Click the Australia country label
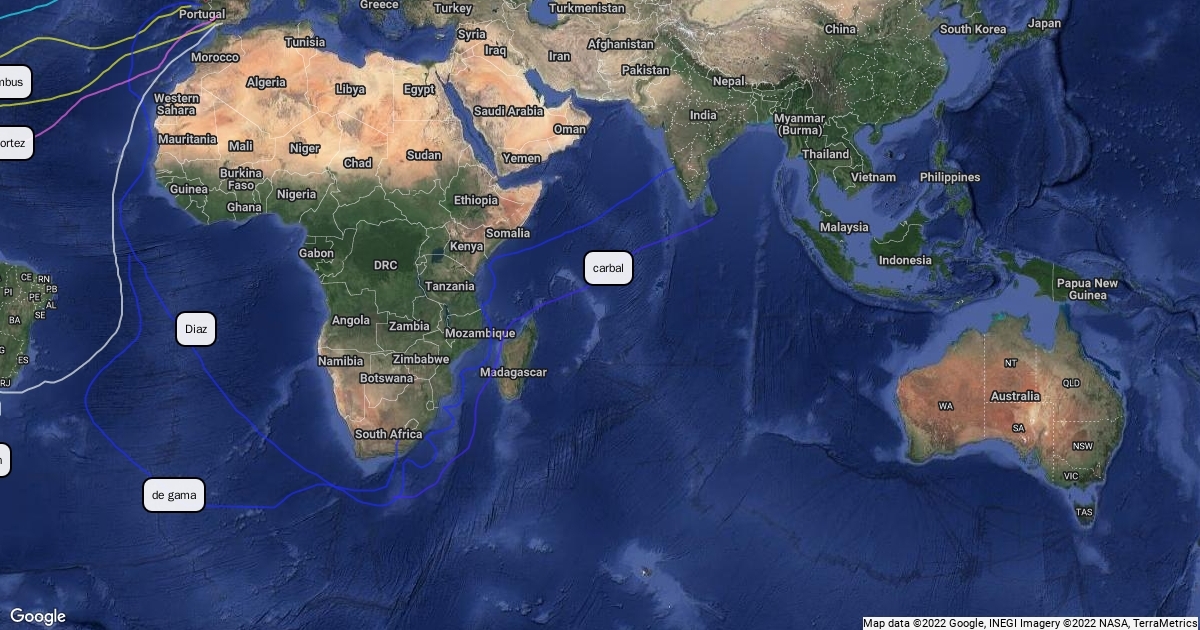This screenshot has width=1200, height=630. (1015, 396)
